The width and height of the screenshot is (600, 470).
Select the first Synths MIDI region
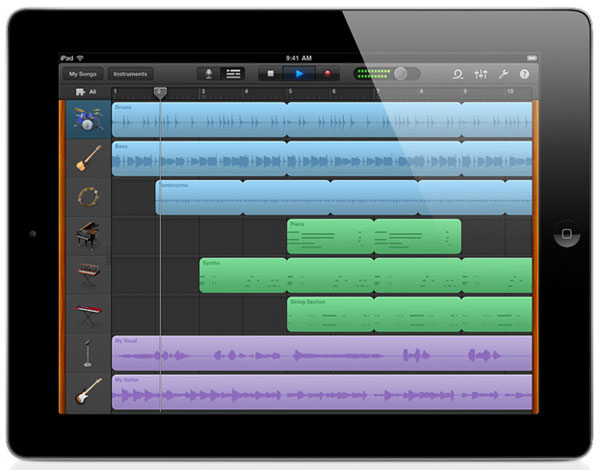click(243, 275)
